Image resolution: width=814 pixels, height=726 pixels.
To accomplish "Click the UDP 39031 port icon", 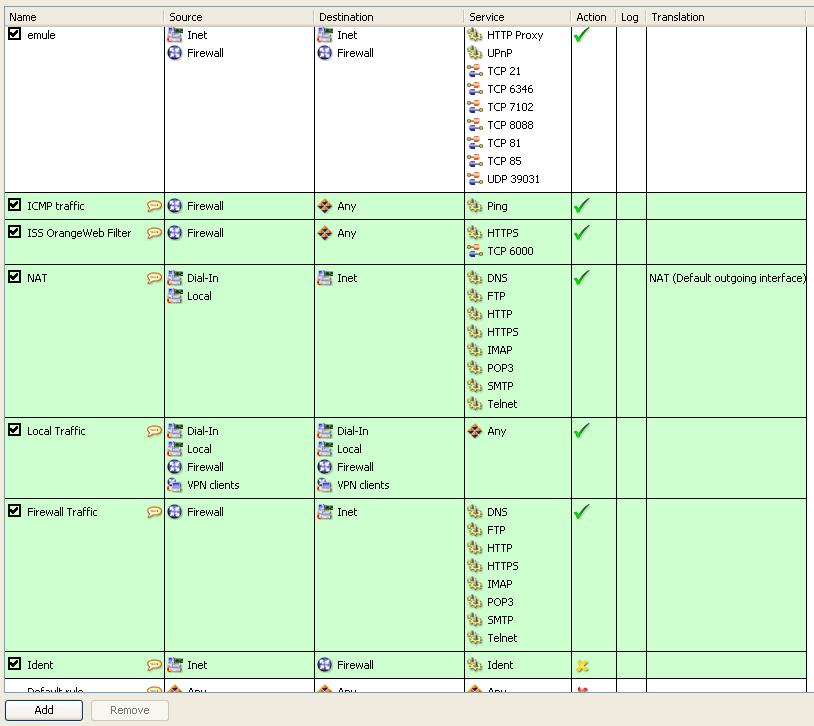I will coord(474,179).
